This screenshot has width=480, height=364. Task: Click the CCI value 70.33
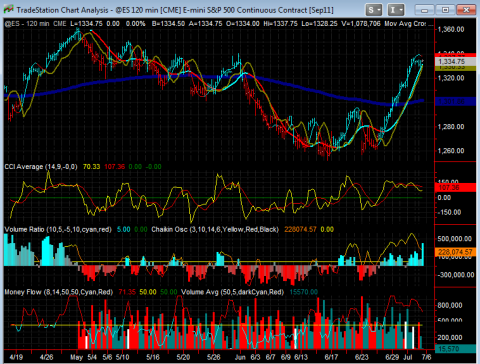91,166
